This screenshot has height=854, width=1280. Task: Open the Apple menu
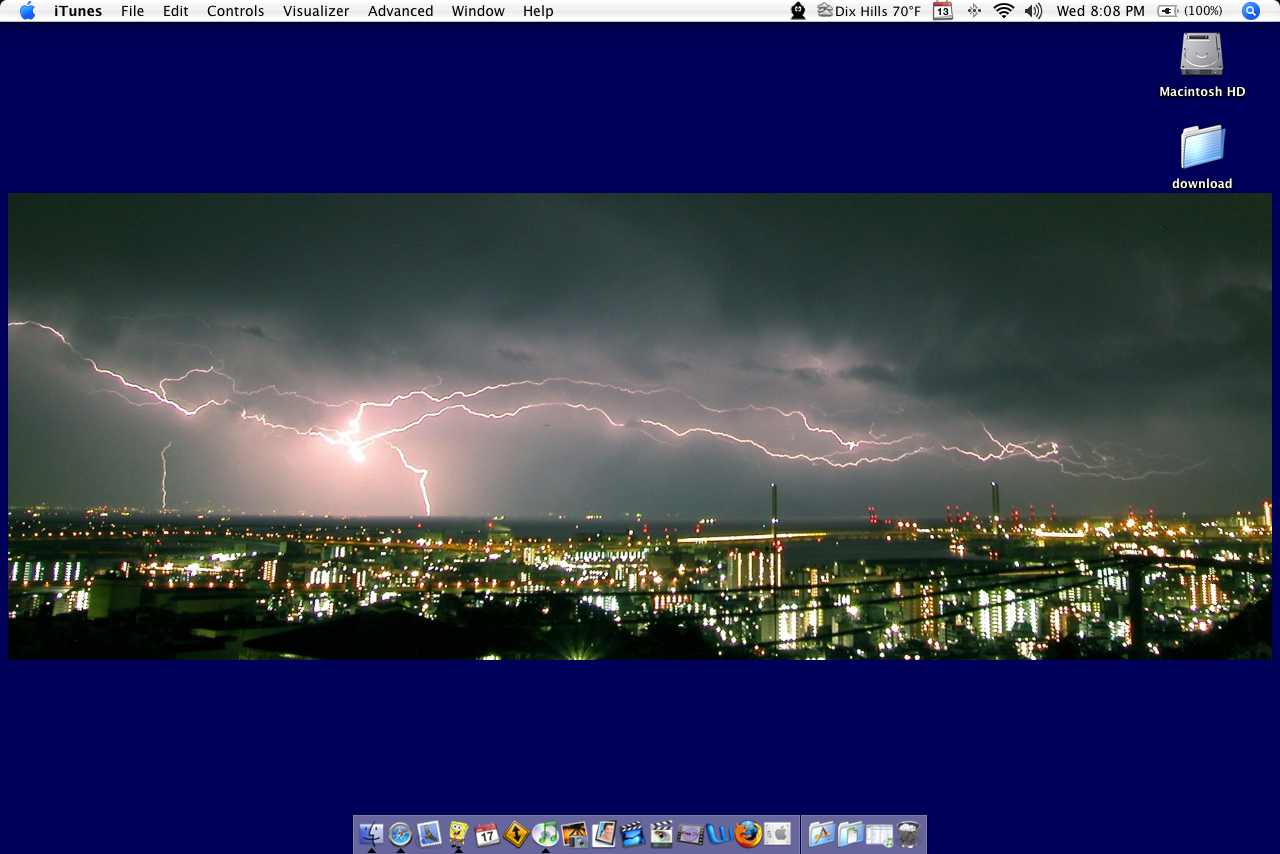[27, 11]
